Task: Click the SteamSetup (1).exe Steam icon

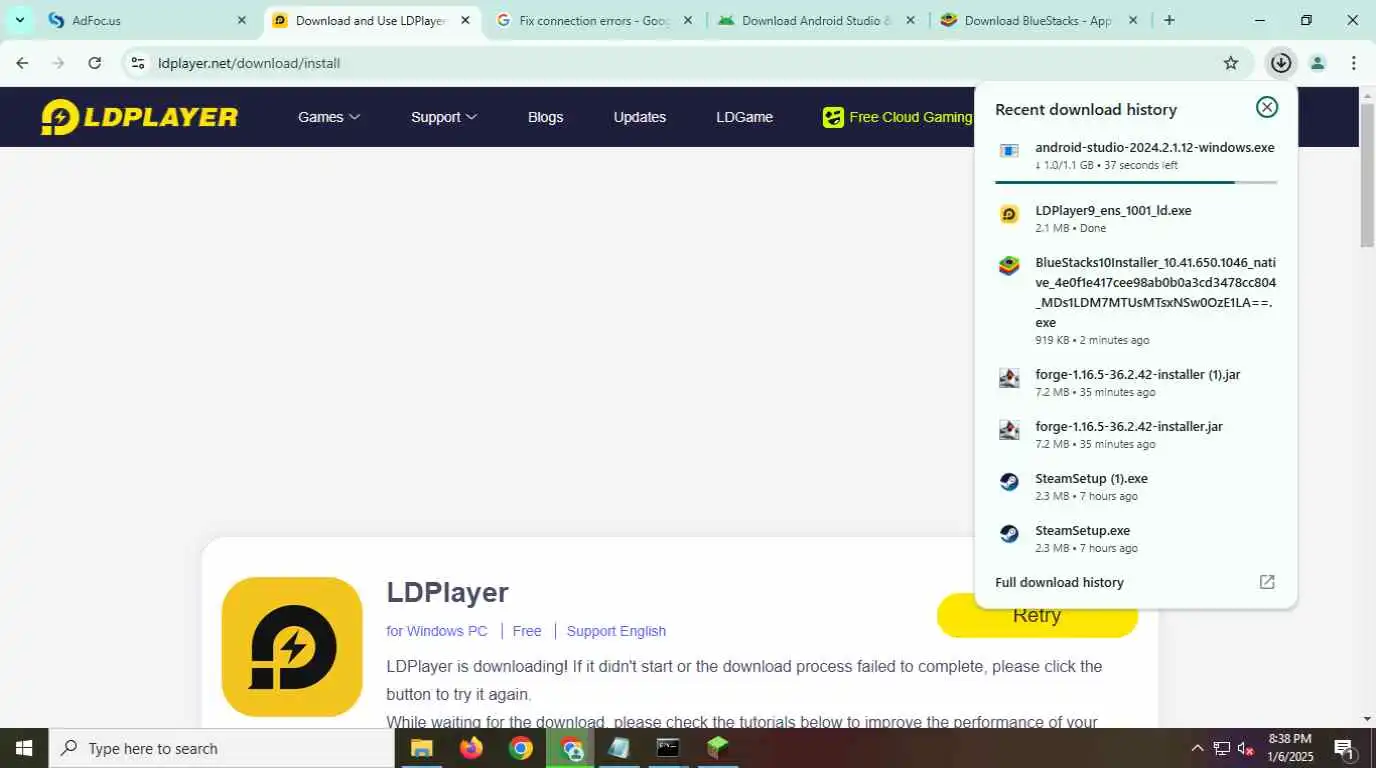Action: pos(1009,482)
